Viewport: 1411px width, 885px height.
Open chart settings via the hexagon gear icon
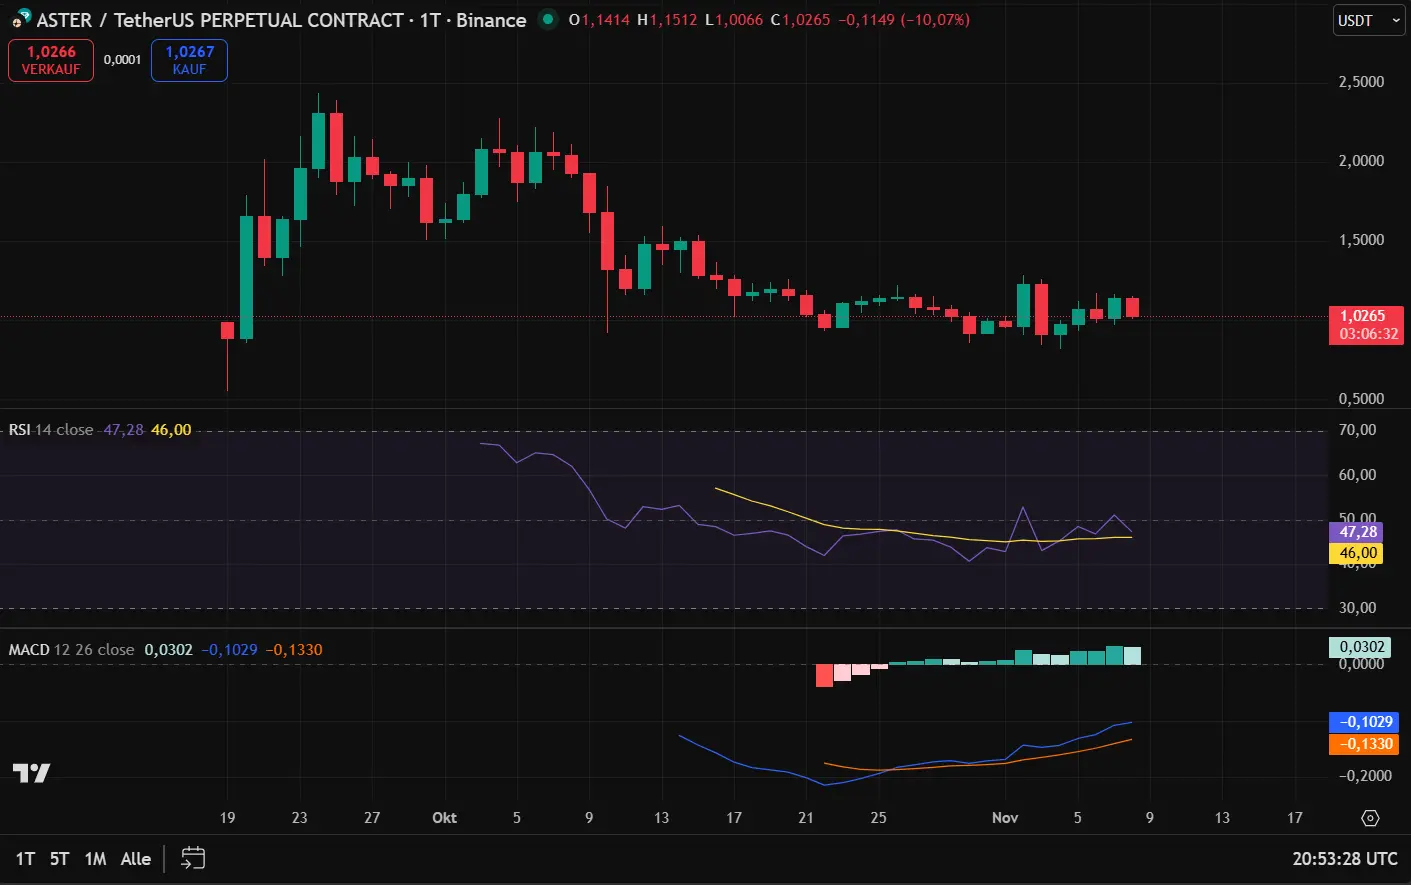coord(1371,818)
